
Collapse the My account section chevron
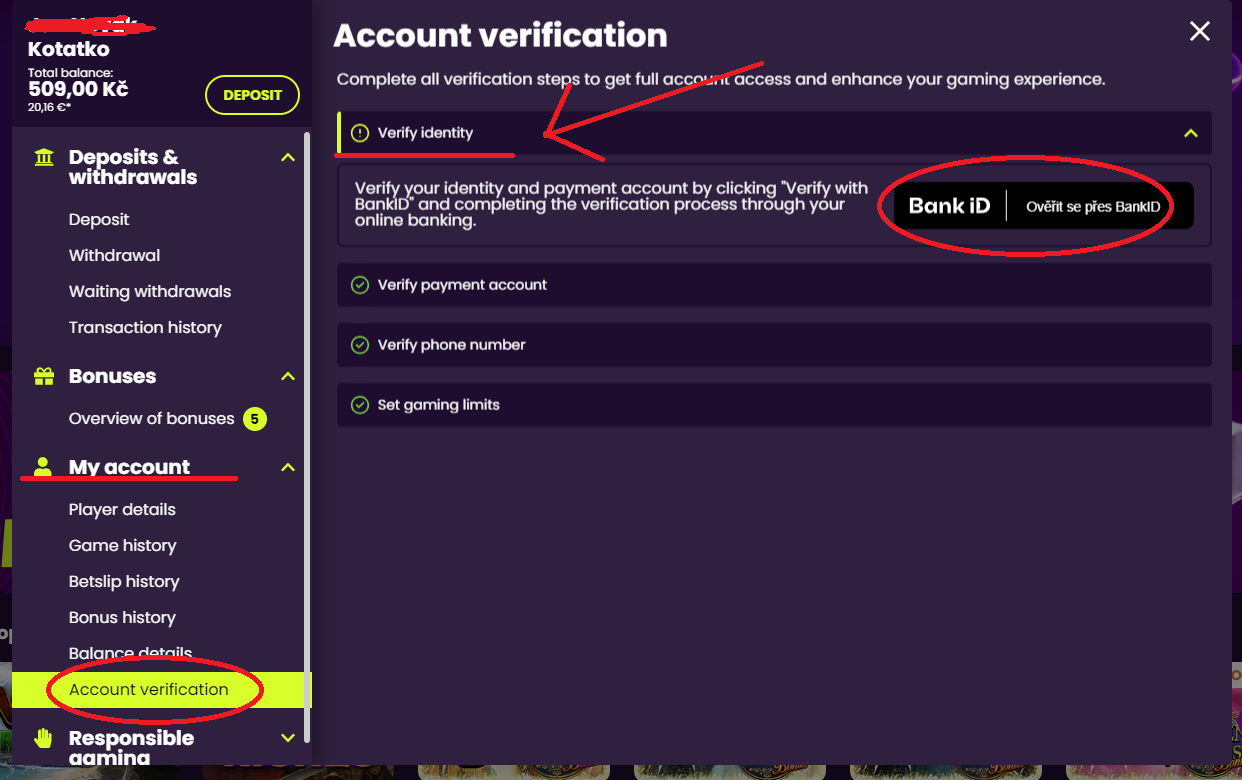click(288, 467)
